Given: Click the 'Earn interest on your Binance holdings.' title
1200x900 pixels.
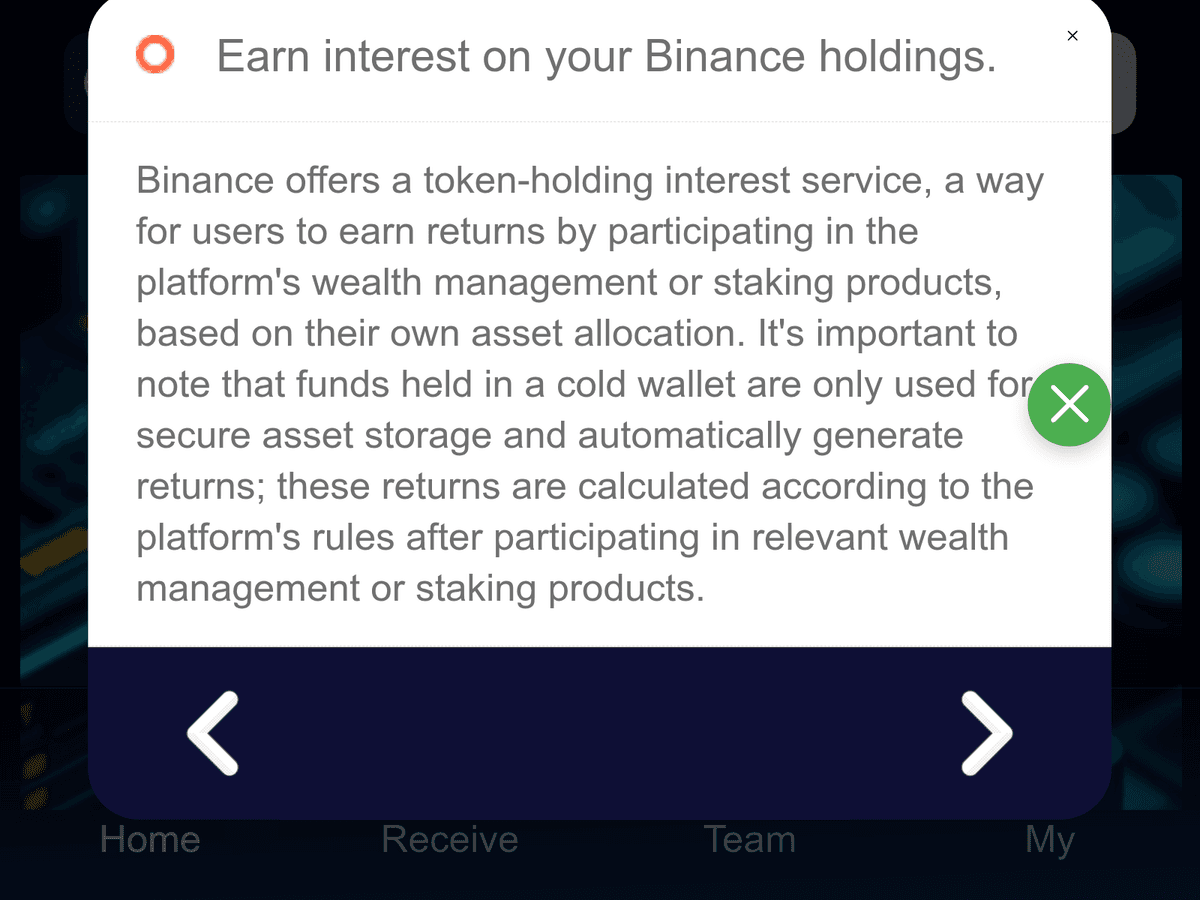Looking at the screenshot, I should [x=607, y=57].
